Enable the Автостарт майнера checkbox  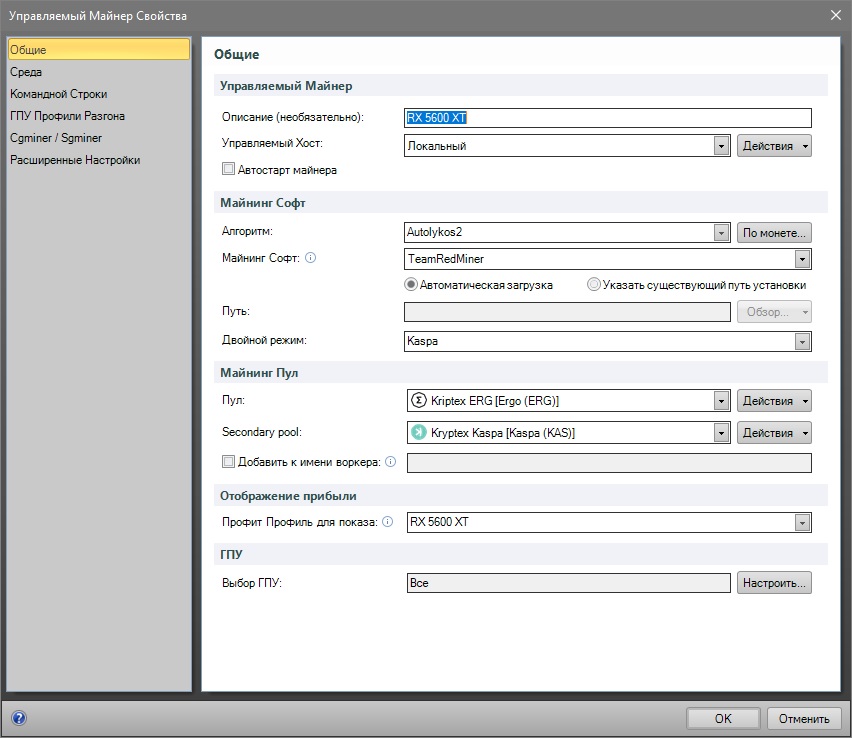click(228, 170)
